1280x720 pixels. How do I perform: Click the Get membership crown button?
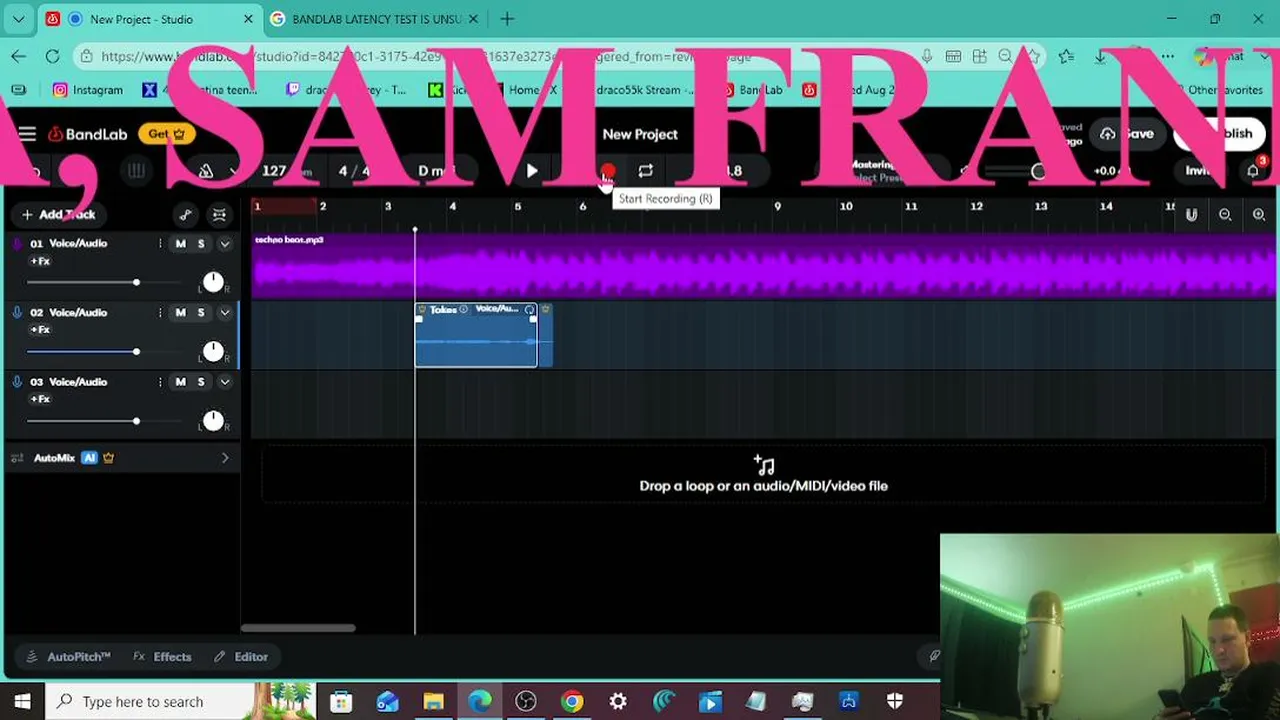point(167,134)
